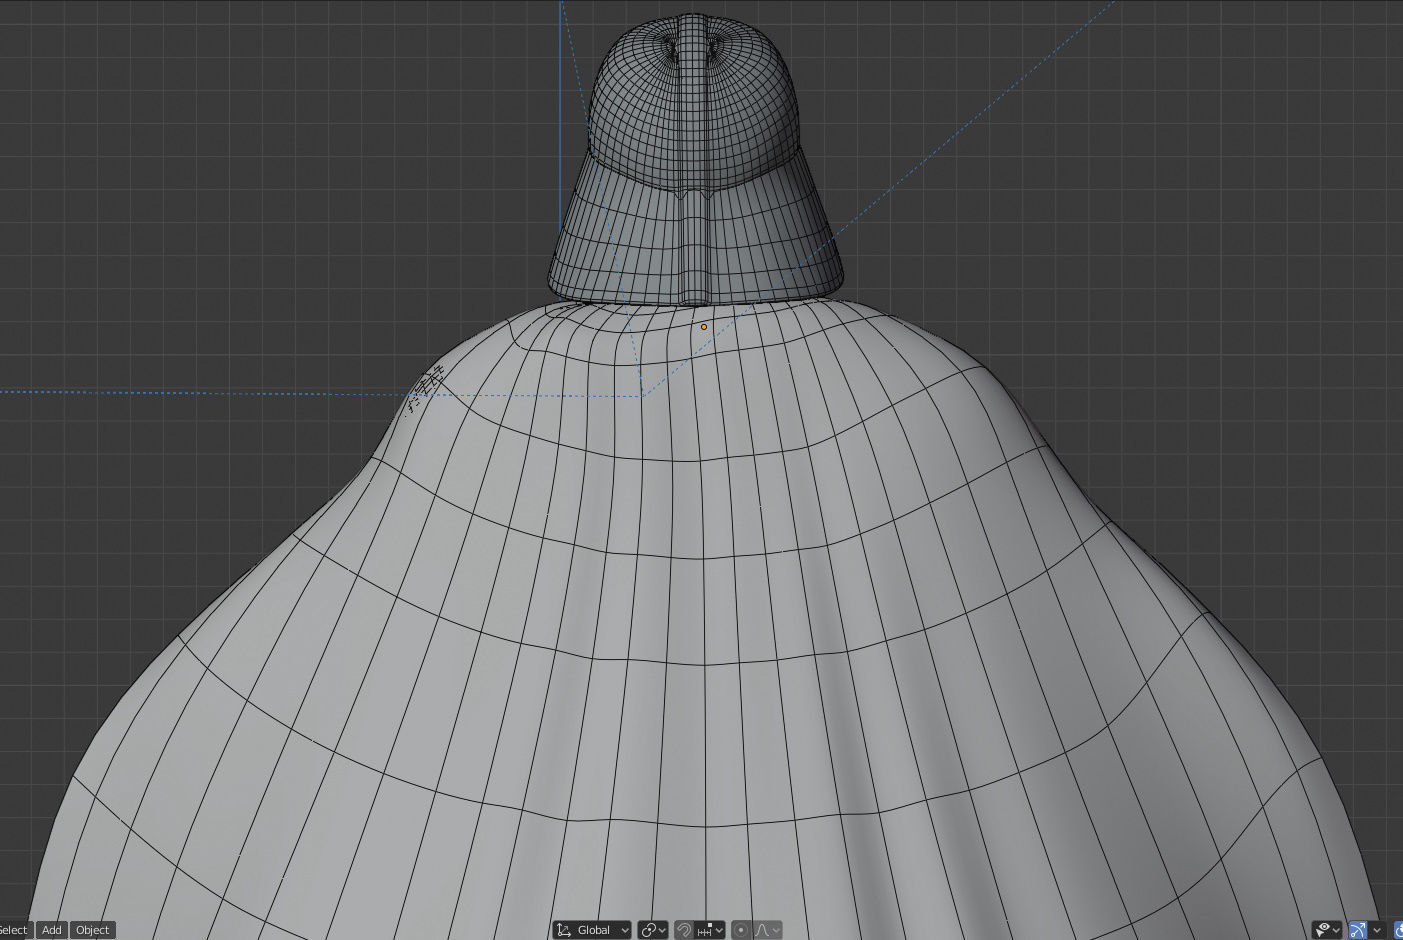Viewport: 1403px width, 940px height.
Task: Open the snapping options dropdown
Action: pyautogui.click(x=710, y=930)
